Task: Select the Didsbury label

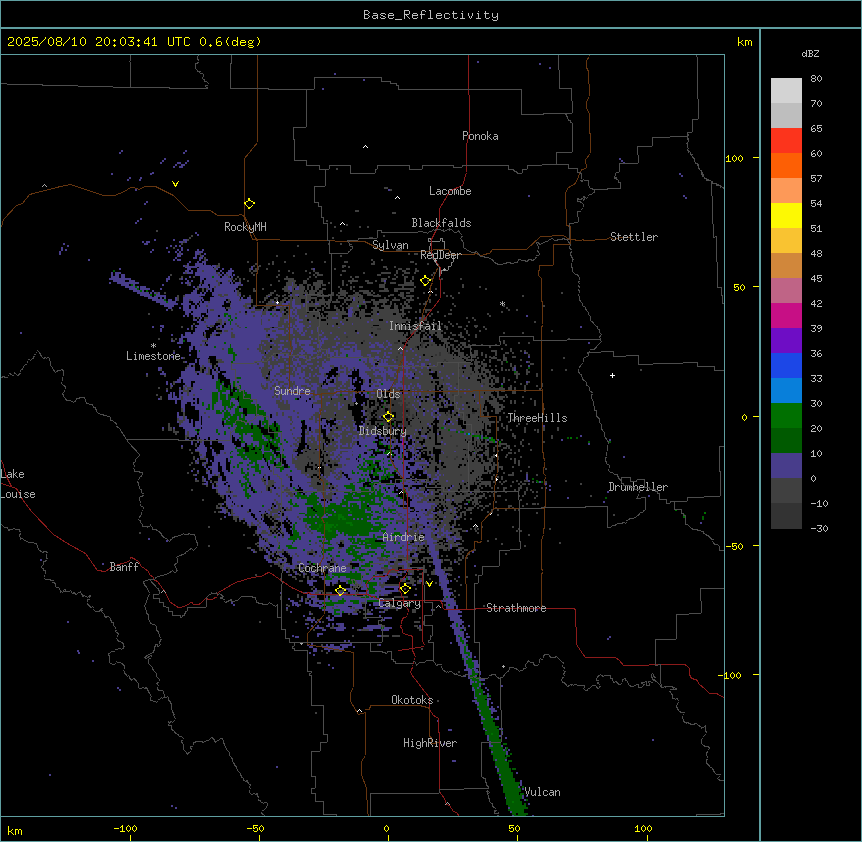Action: point(383,431)
